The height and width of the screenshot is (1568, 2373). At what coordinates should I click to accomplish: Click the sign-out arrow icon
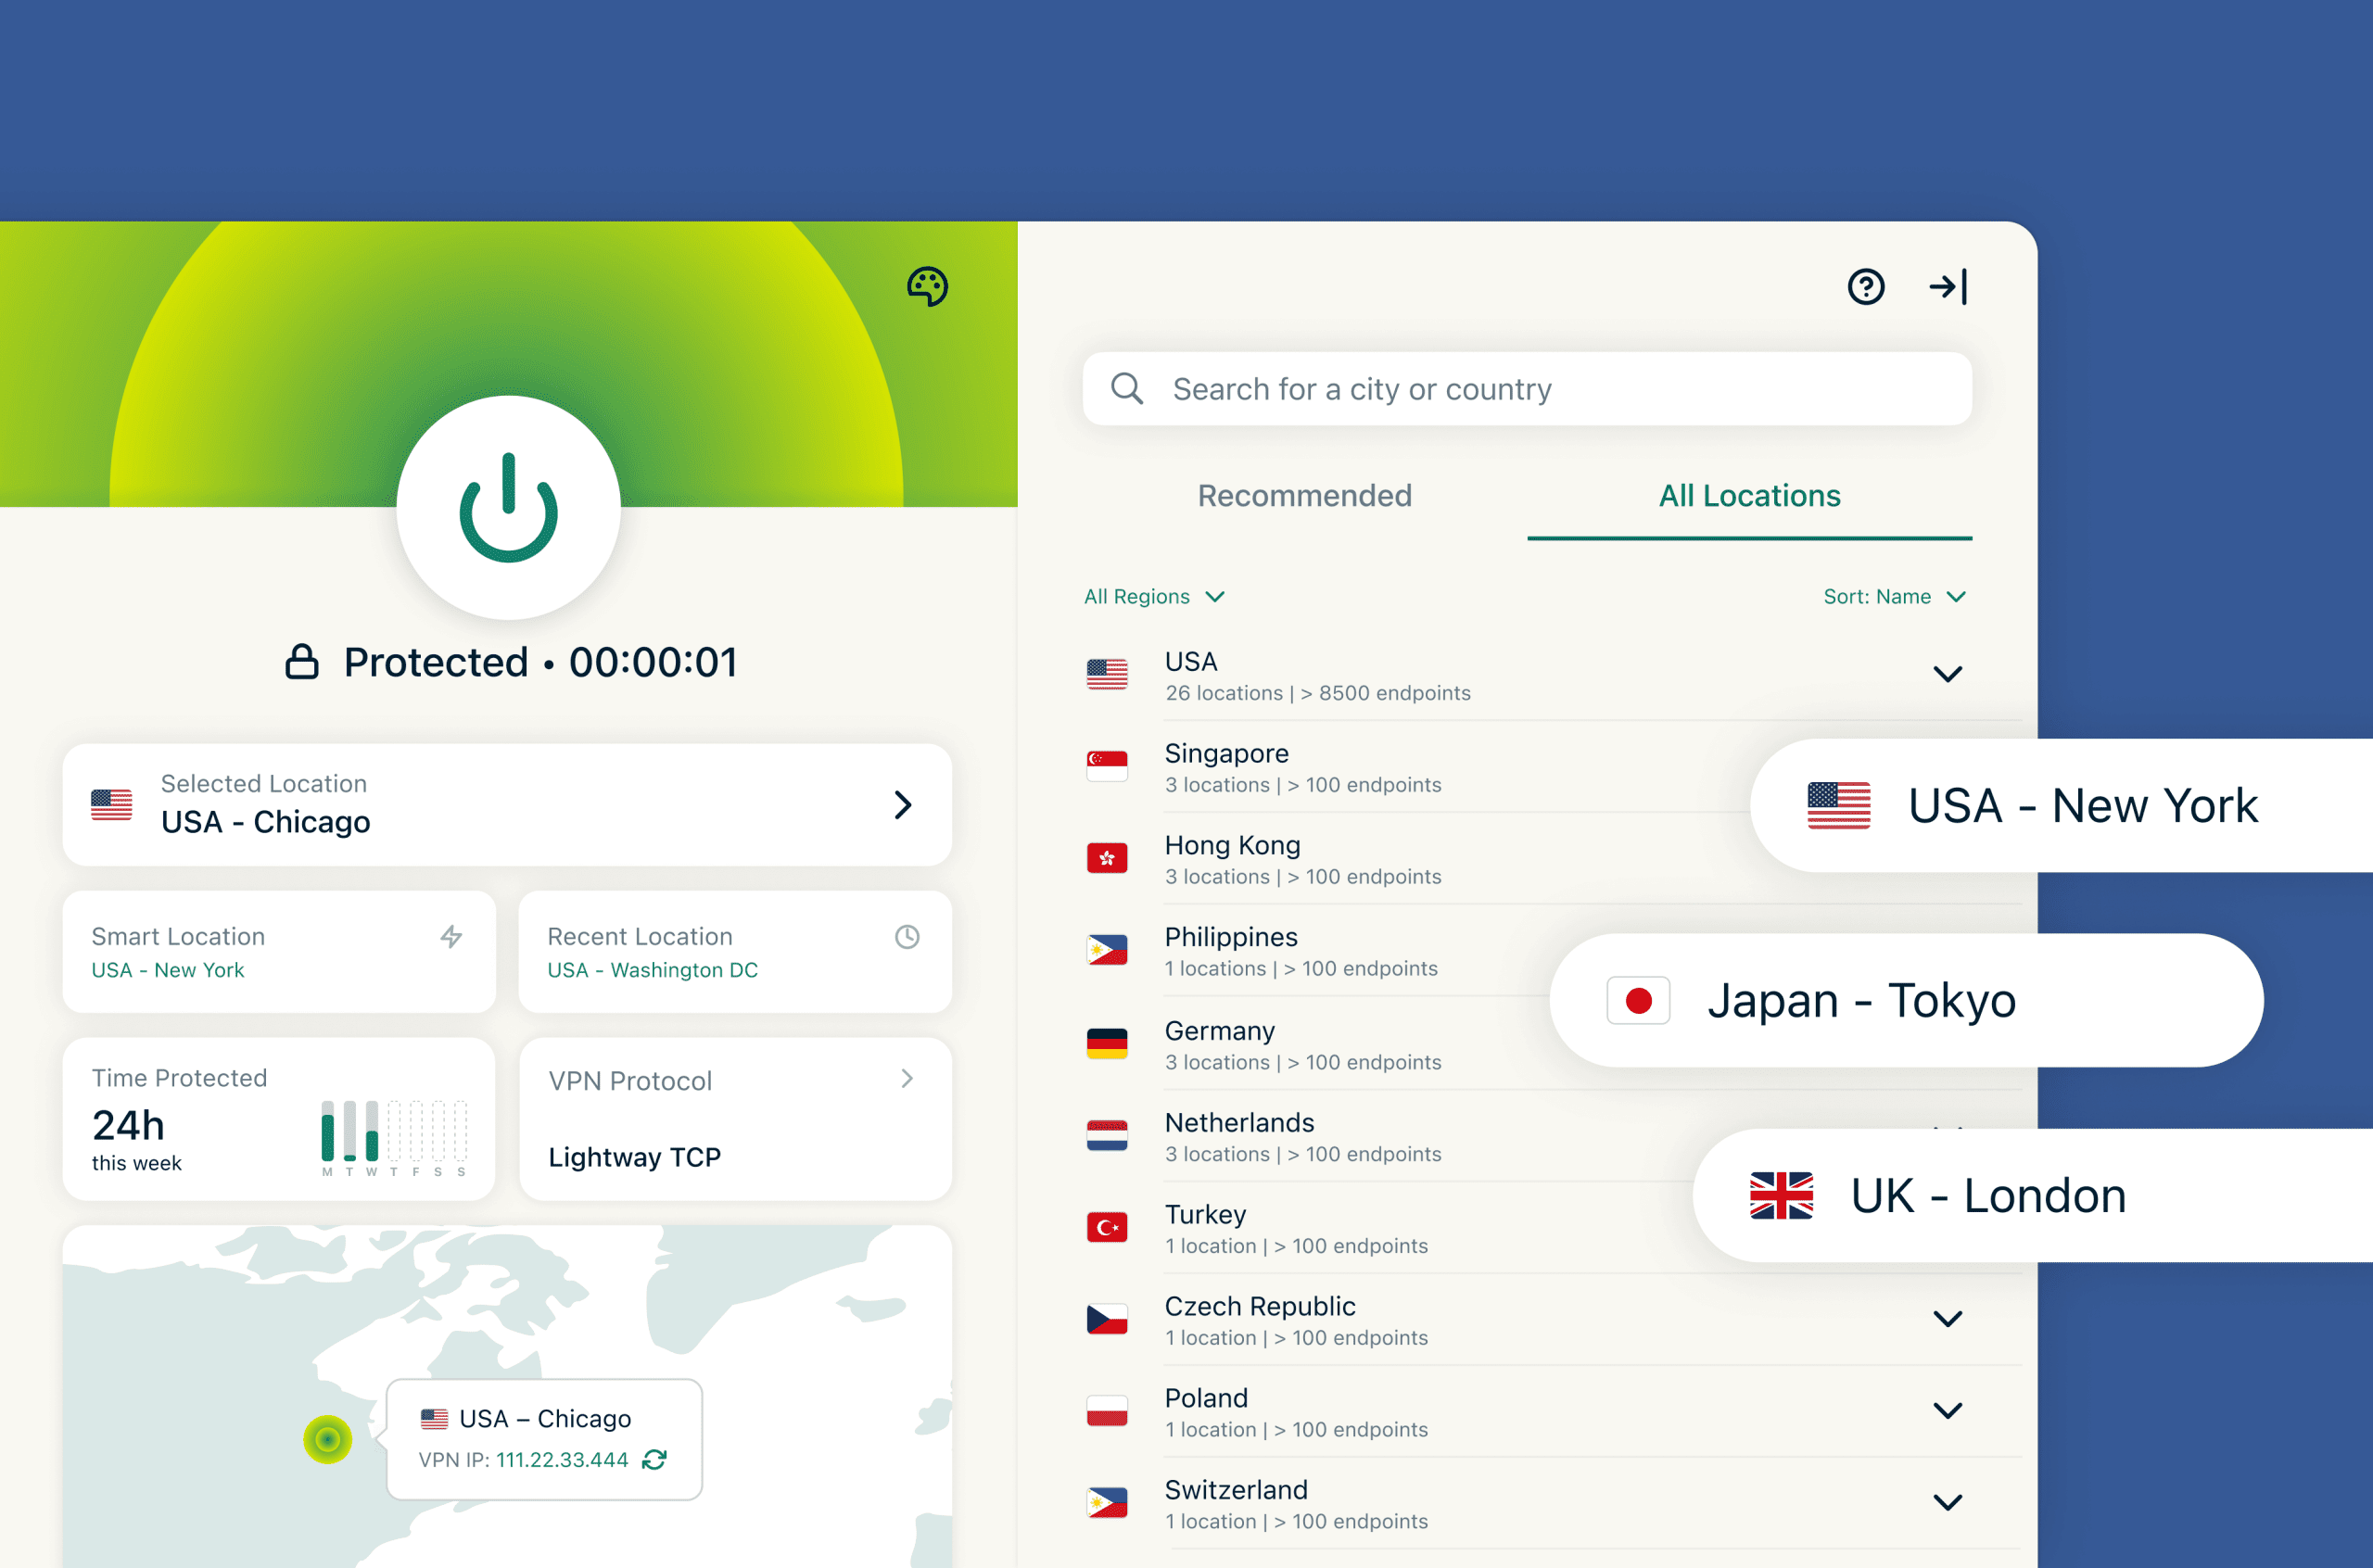[1948, 287]
